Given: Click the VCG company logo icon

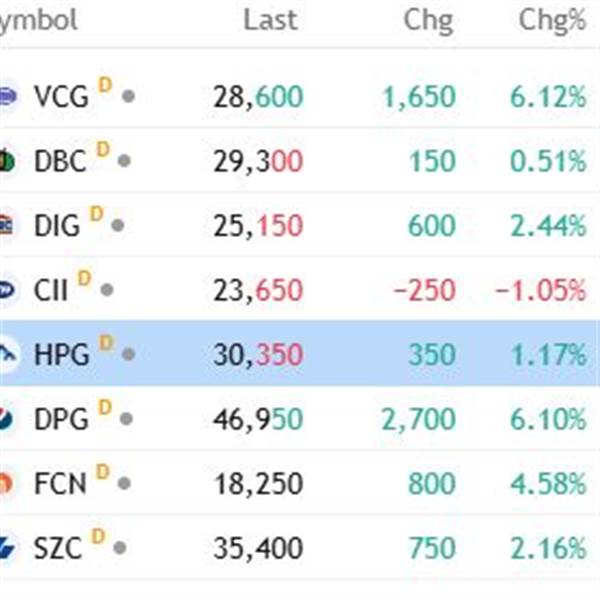Looking at the screenshot, I should click(6, 97).
